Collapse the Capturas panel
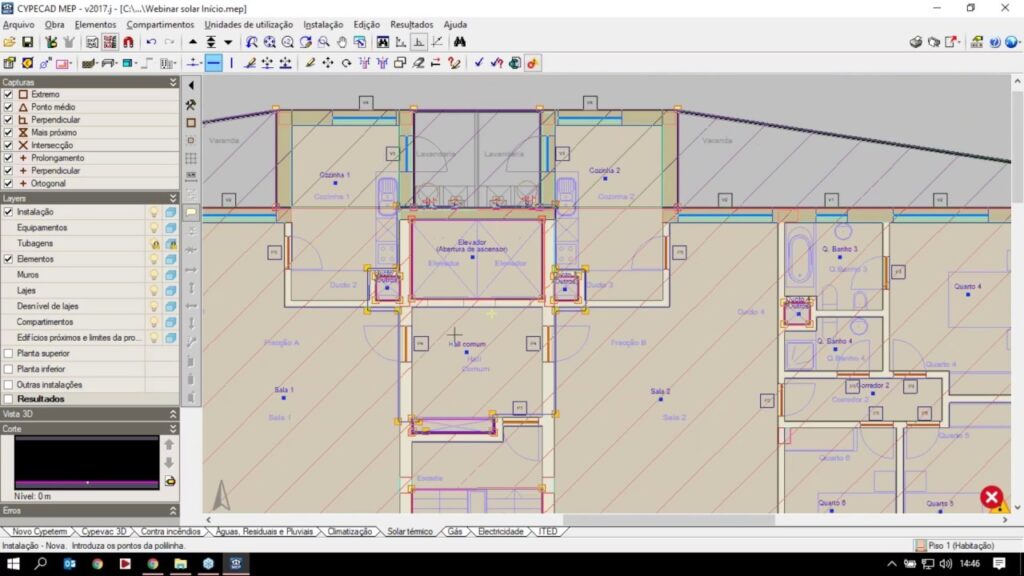 pyautogui.click(x=173, y=82)
